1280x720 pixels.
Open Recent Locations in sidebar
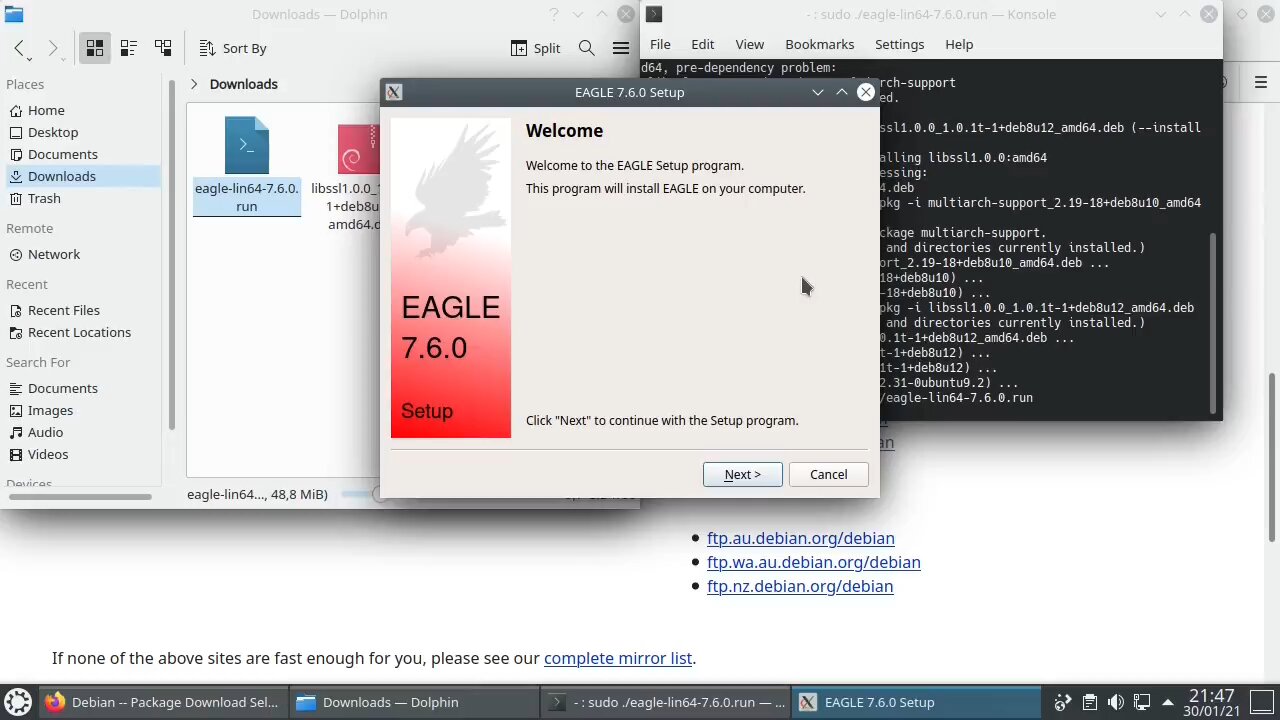80,332
